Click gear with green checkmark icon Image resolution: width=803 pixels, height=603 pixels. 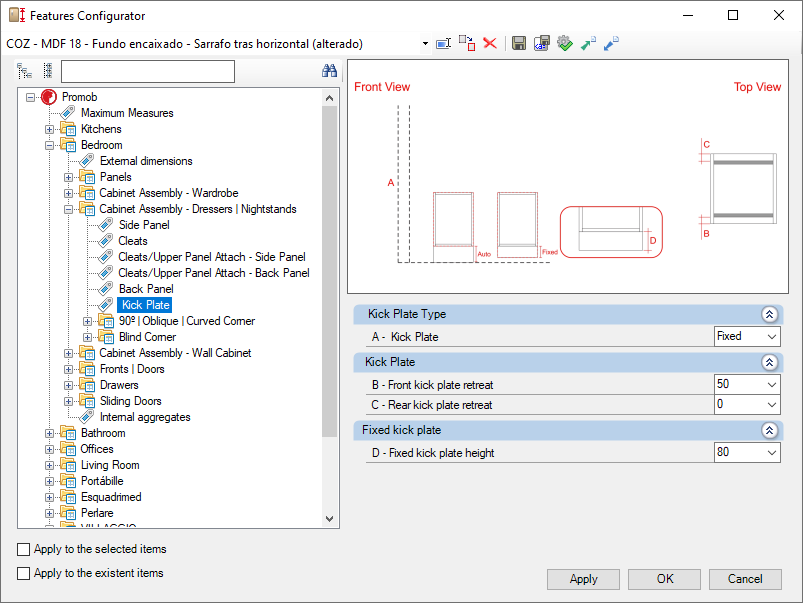565,44
